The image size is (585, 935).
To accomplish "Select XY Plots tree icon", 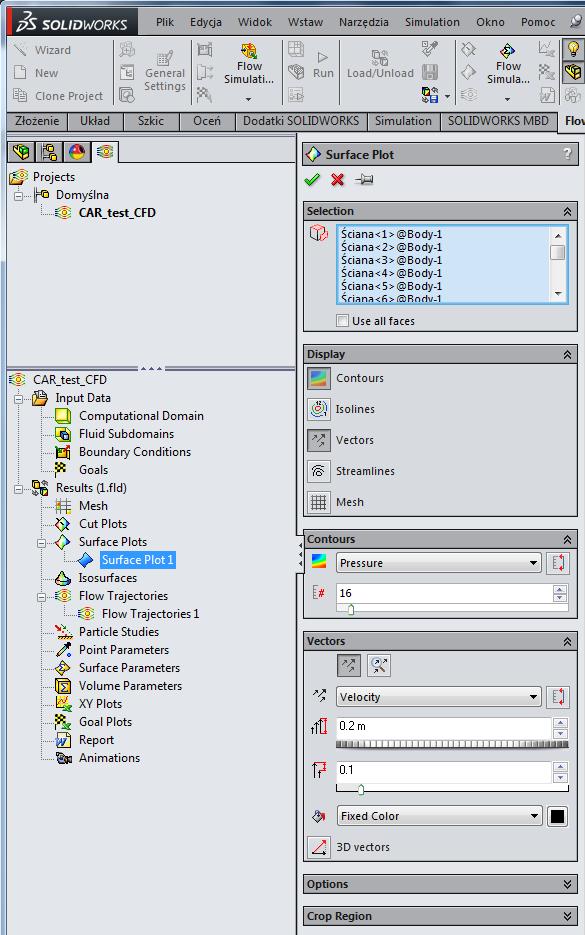I will (x=63, y=704).
